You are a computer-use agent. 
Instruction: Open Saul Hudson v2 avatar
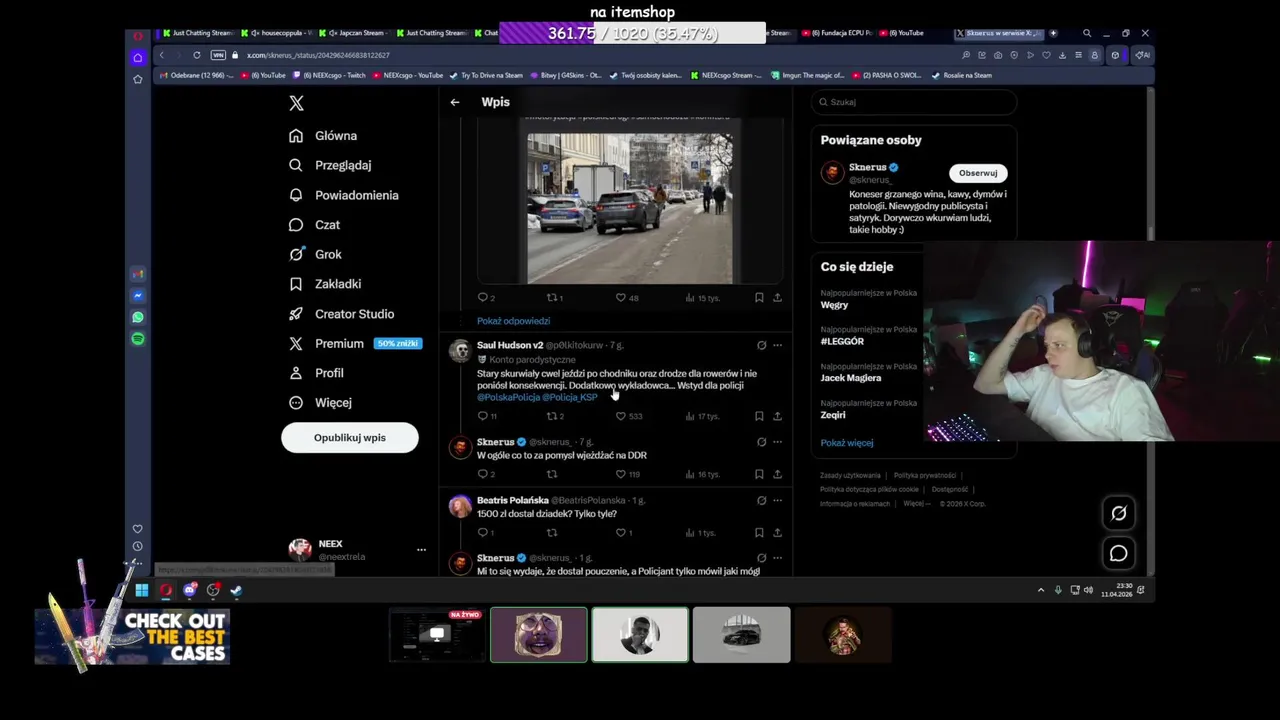tap(460, 351)
